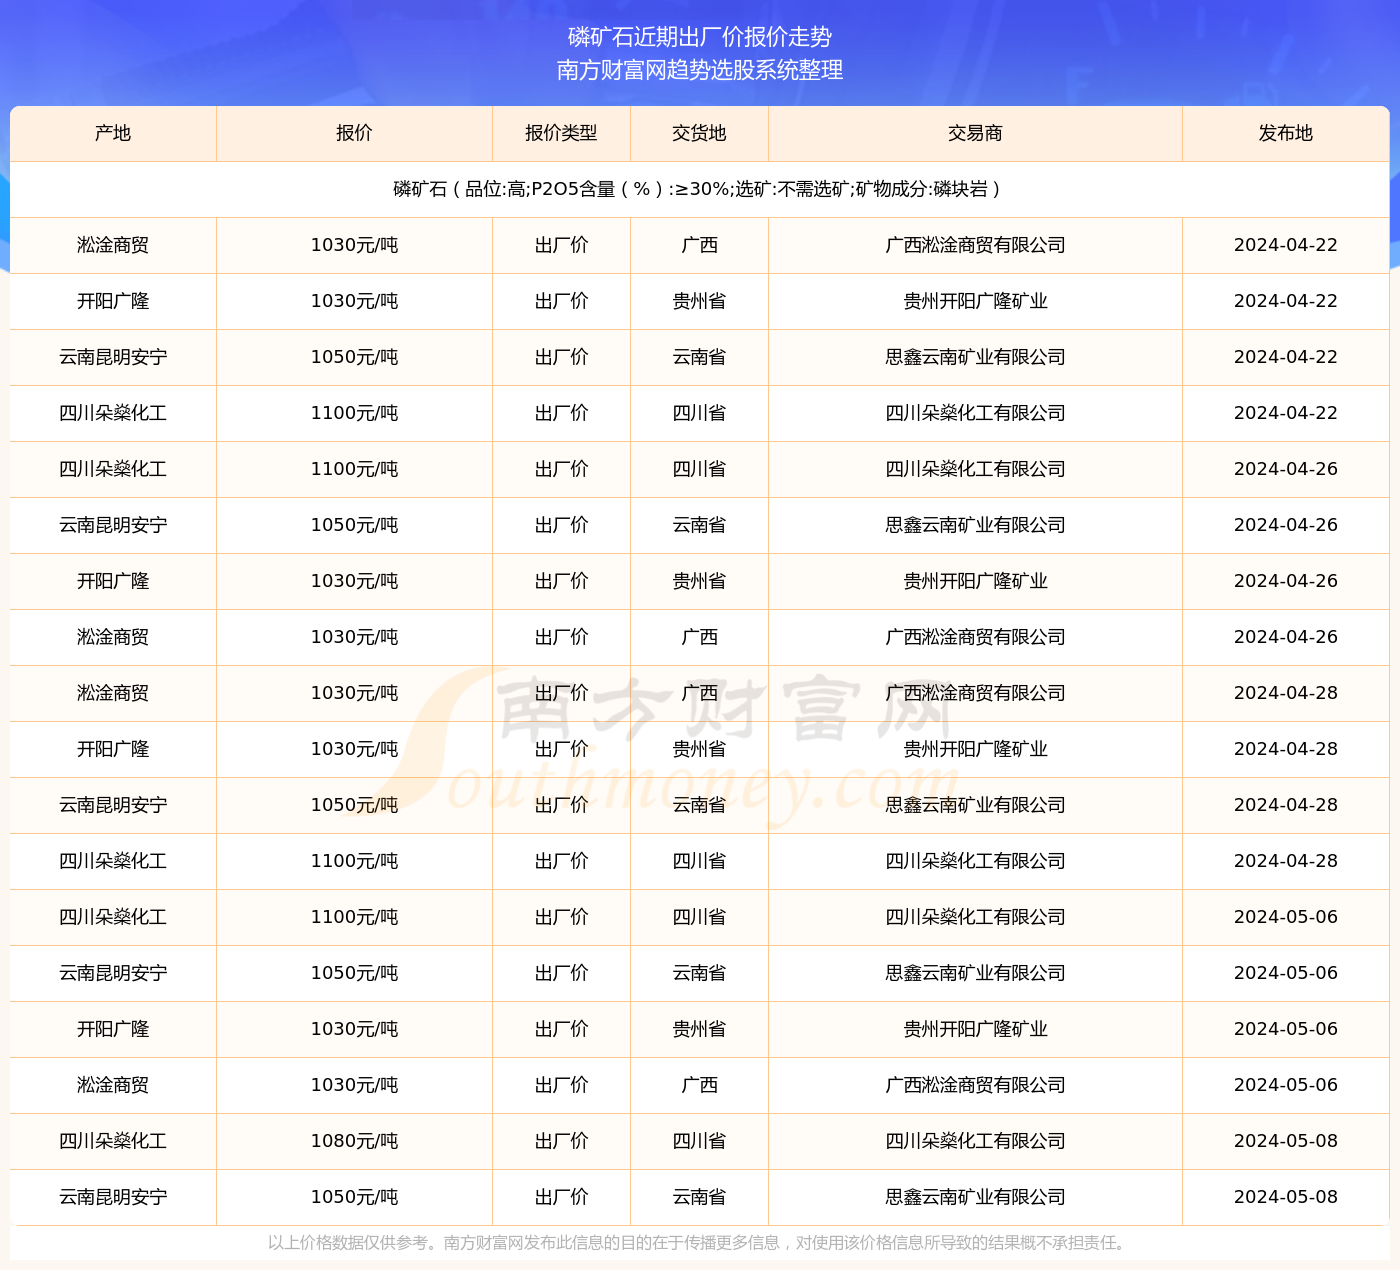Image resolution: width=1400 pixels, height=1270 pixels.
Task: Click 四川朵燊化工 origin in the 2024-05-06 row
Action: tap(113, 917)
